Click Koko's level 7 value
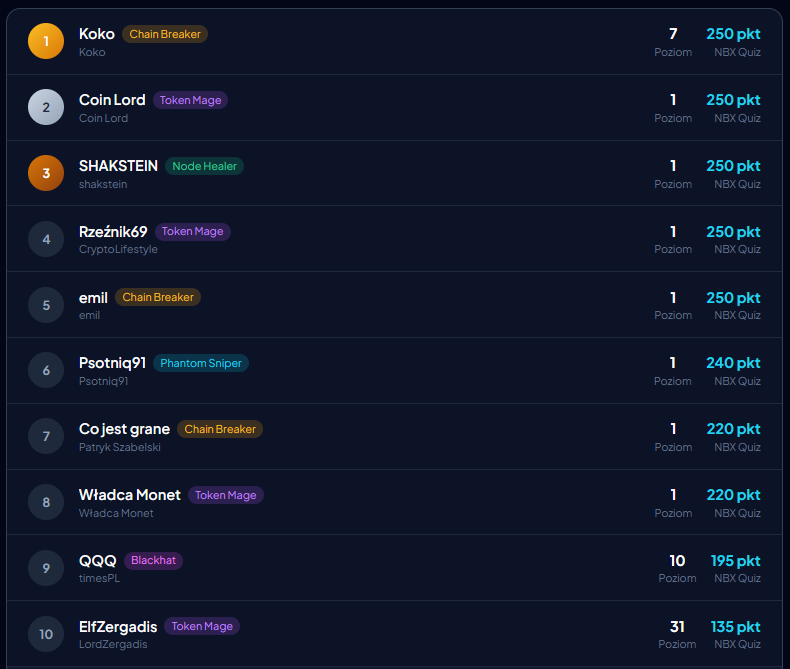Image resolution: width=790 pixels, height=669 pixels. tap(673, 34)
